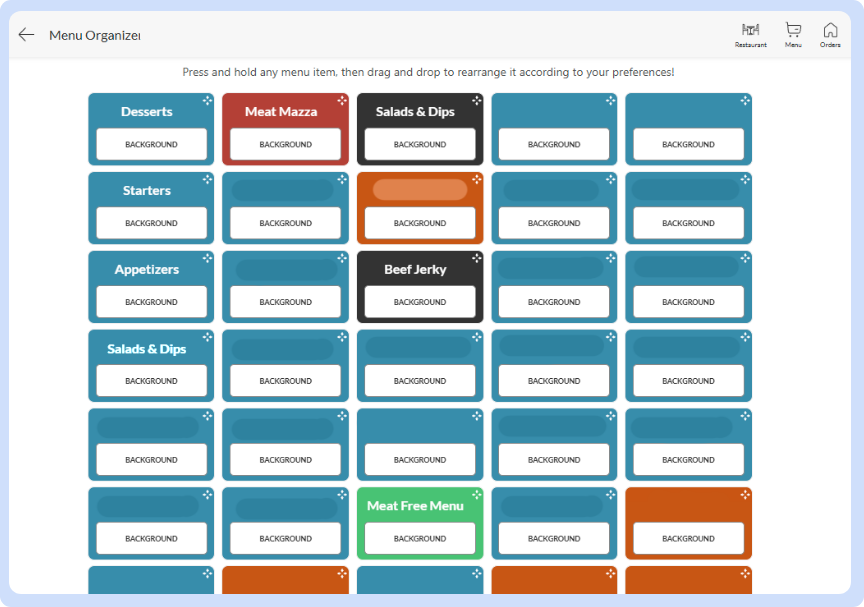Click the move handle icon on Beef Jerky tile
This screenshot has height=607, width=864.
(x=476, y=258)
